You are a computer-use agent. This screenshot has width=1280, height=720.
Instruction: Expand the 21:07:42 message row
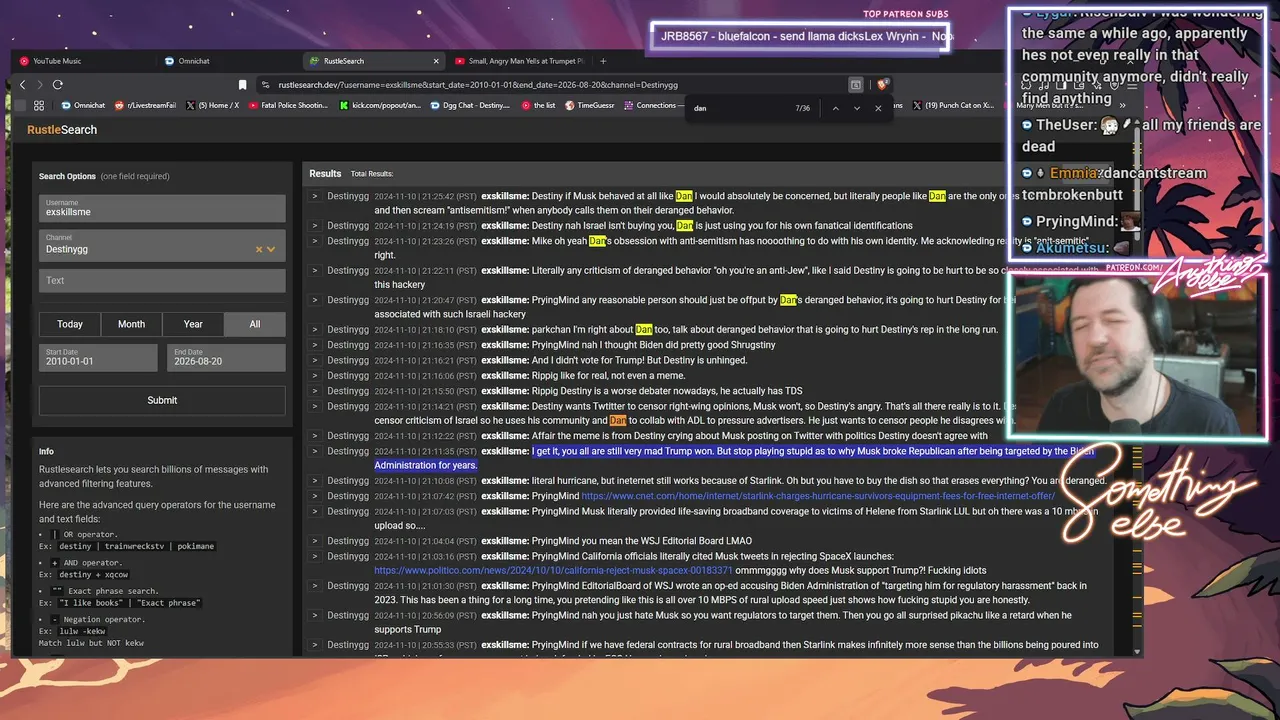314,496
